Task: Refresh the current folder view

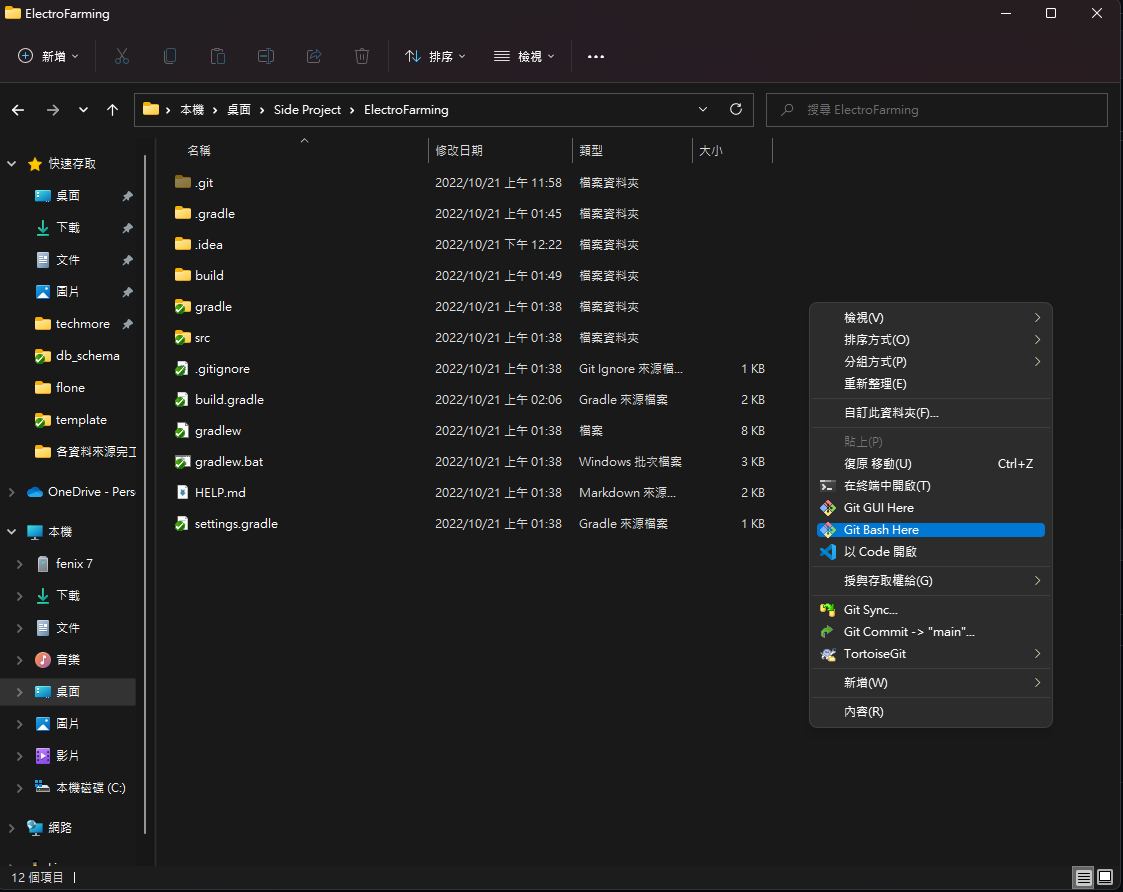Action: point(736,109)
